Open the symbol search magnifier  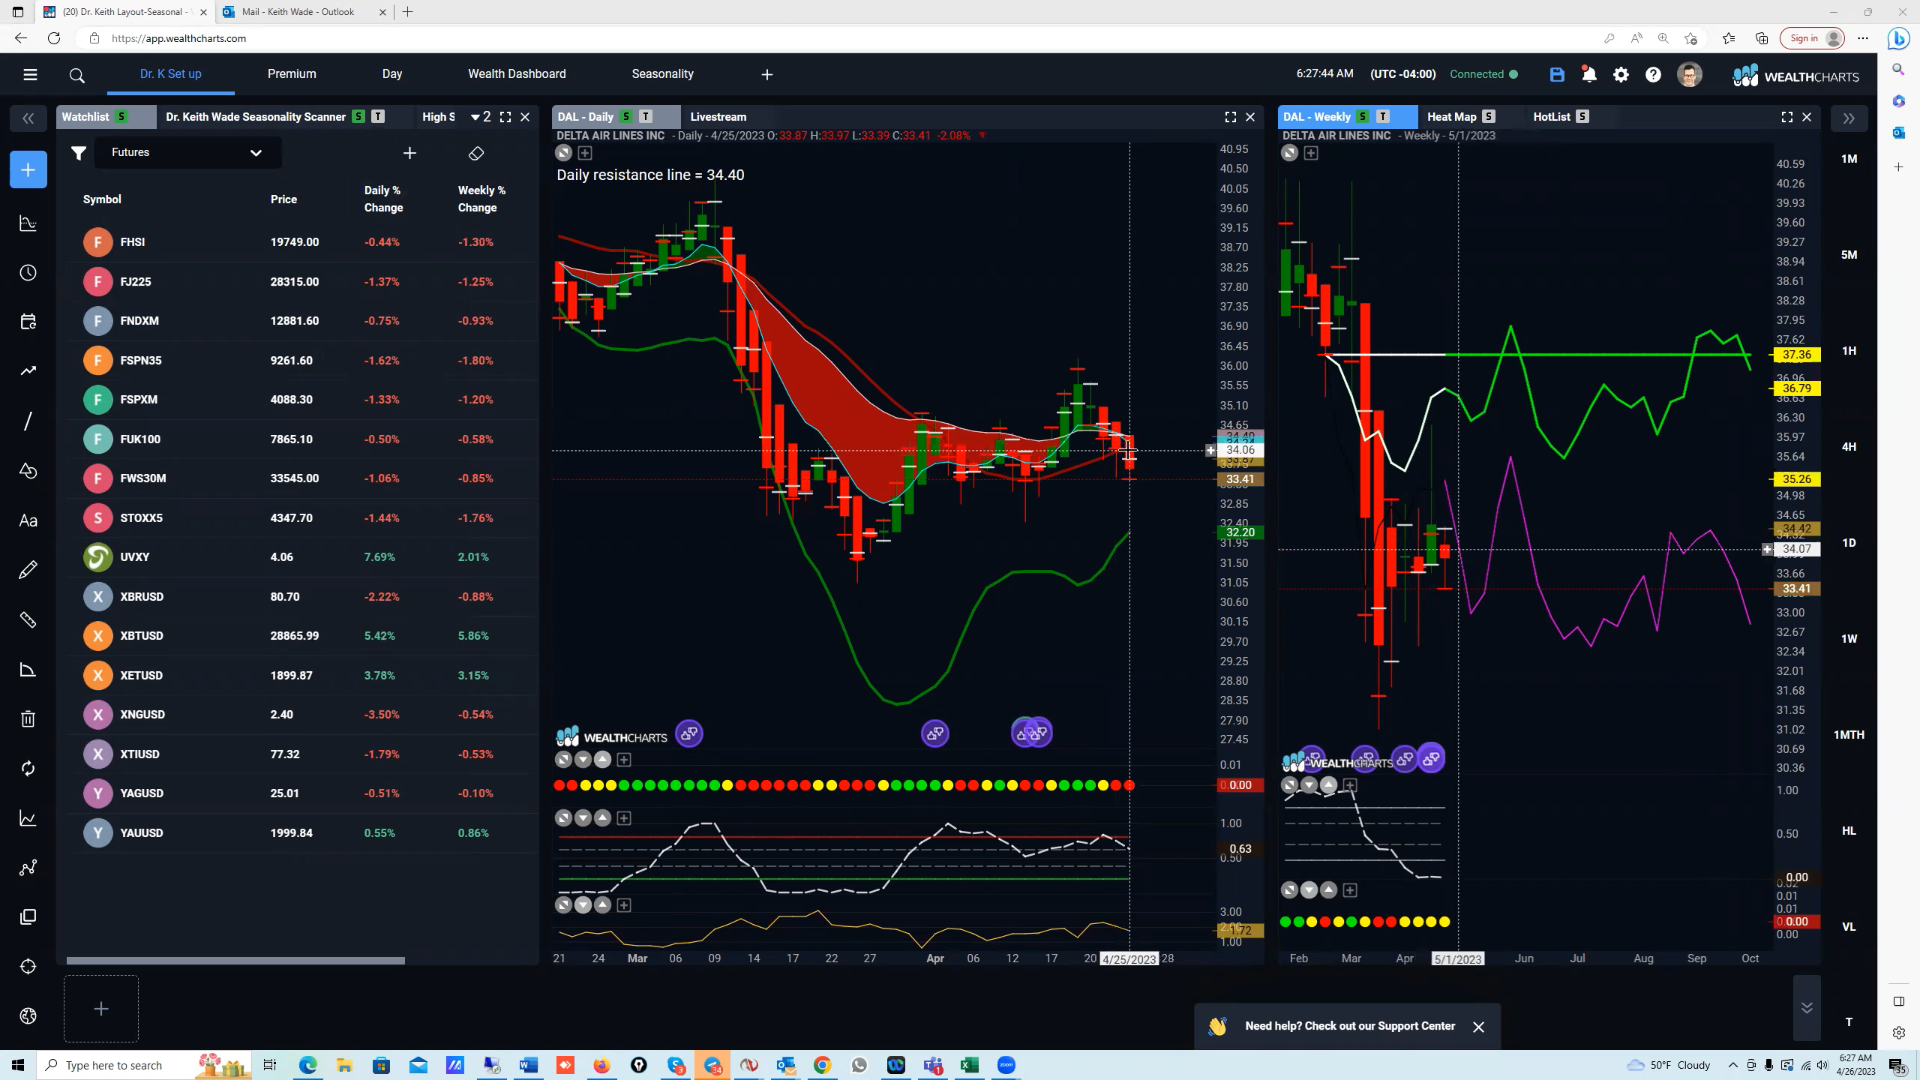[77, 75]
